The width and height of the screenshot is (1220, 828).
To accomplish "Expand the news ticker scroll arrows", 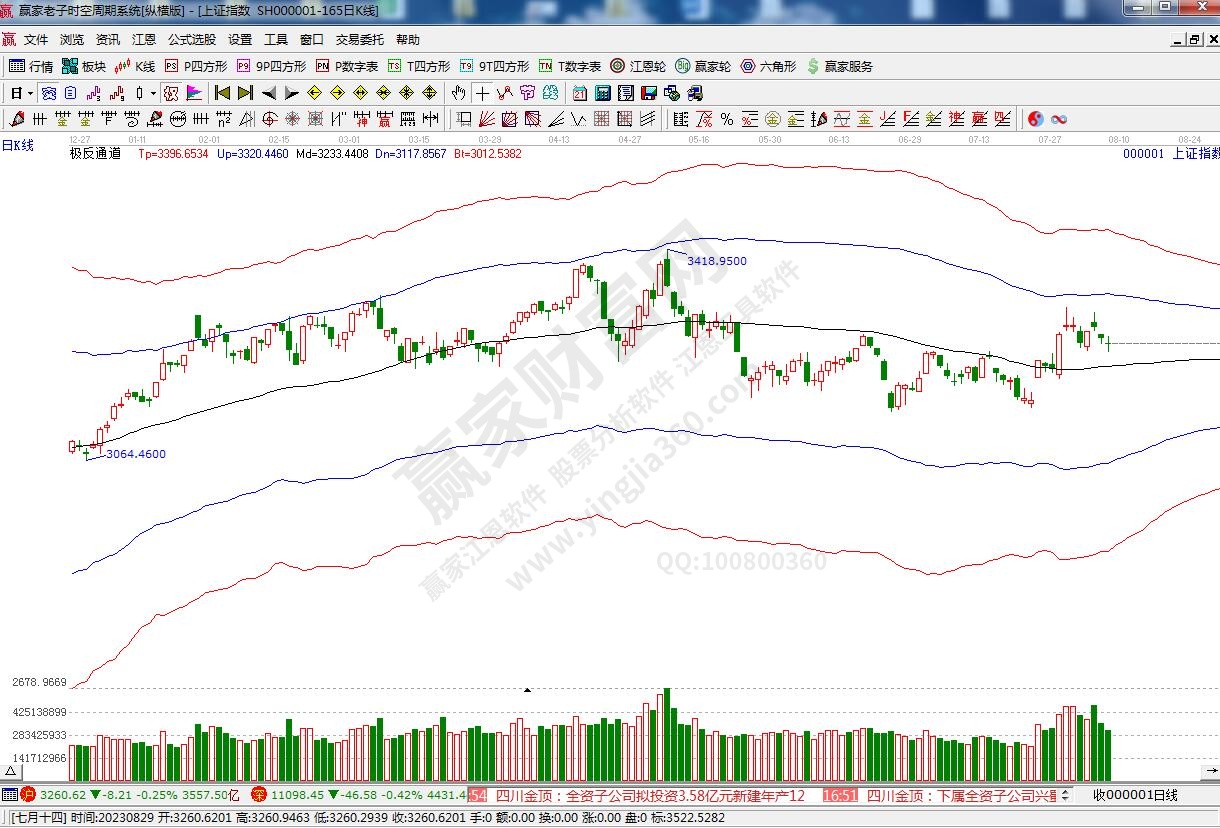I will (x=1064, y=795).
